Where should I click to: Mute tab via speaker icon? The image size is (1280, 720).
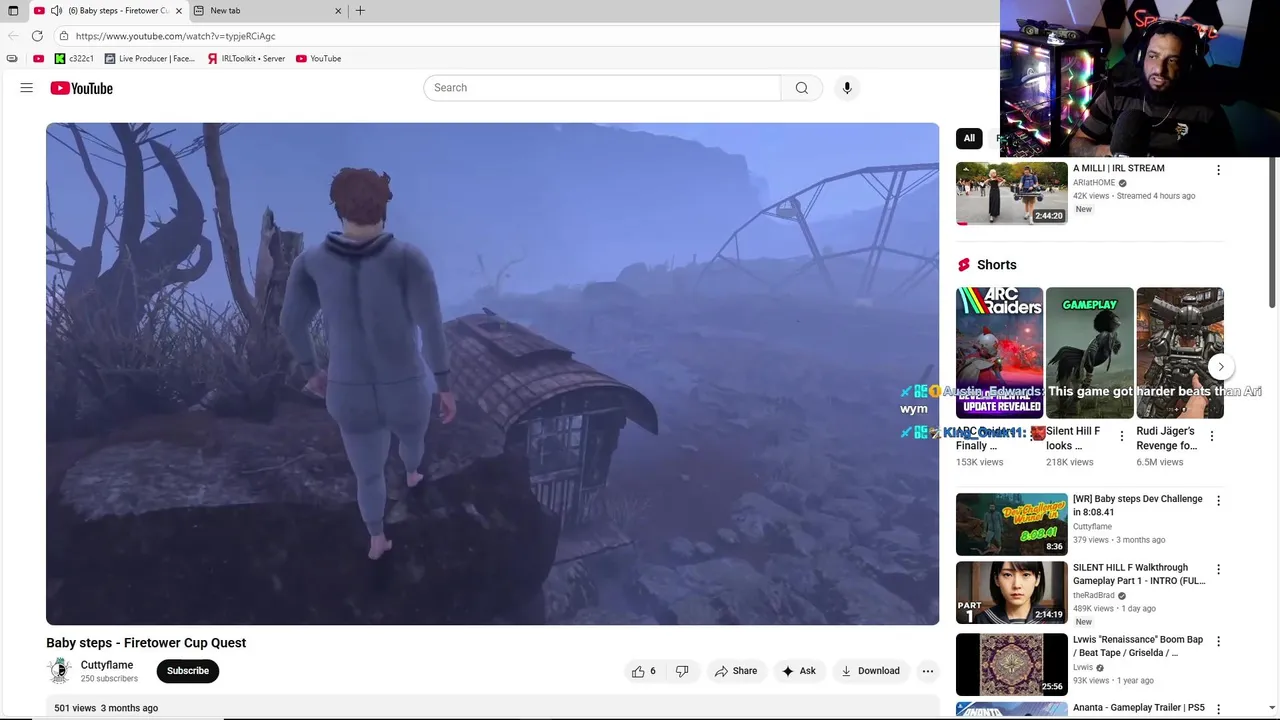coord(57,11)
